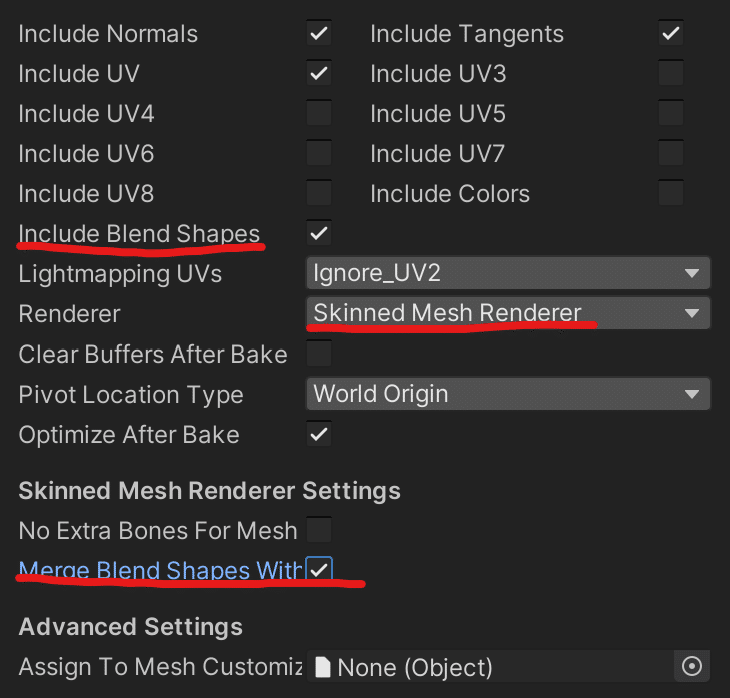Disable Optimize After Bake checkbox
Screen dimensions: 730x698
pyautogui.click(x=319, y=435)
